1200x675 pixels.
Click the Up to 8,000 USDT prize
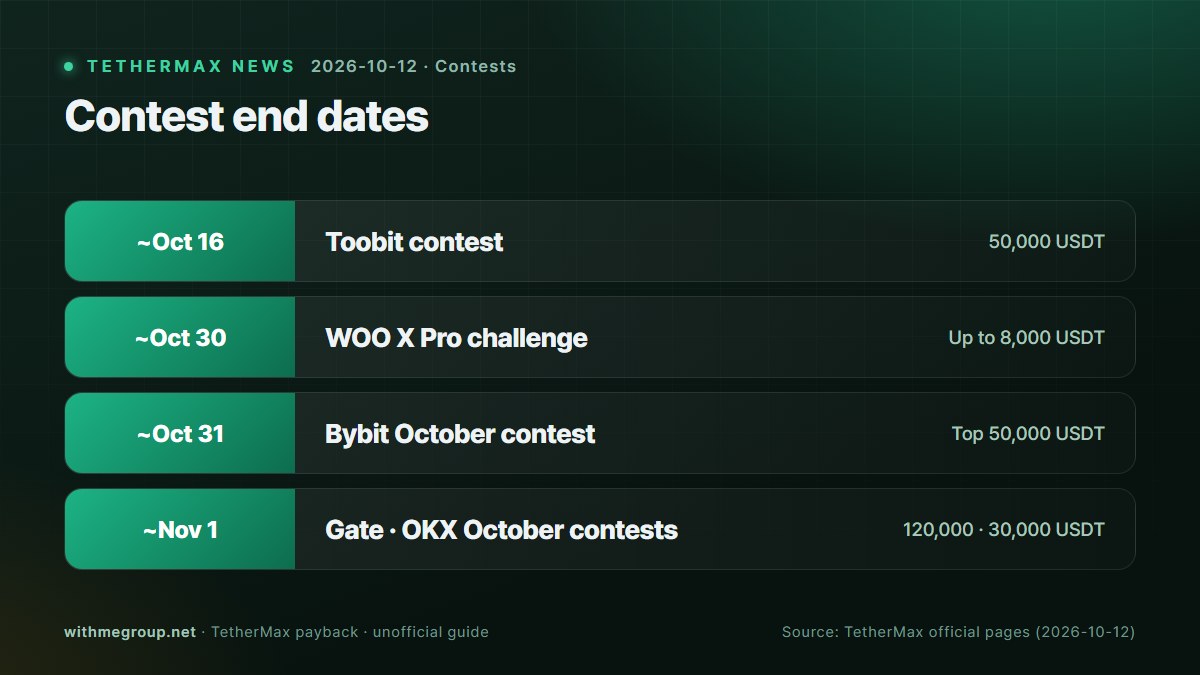(1026, 337)
